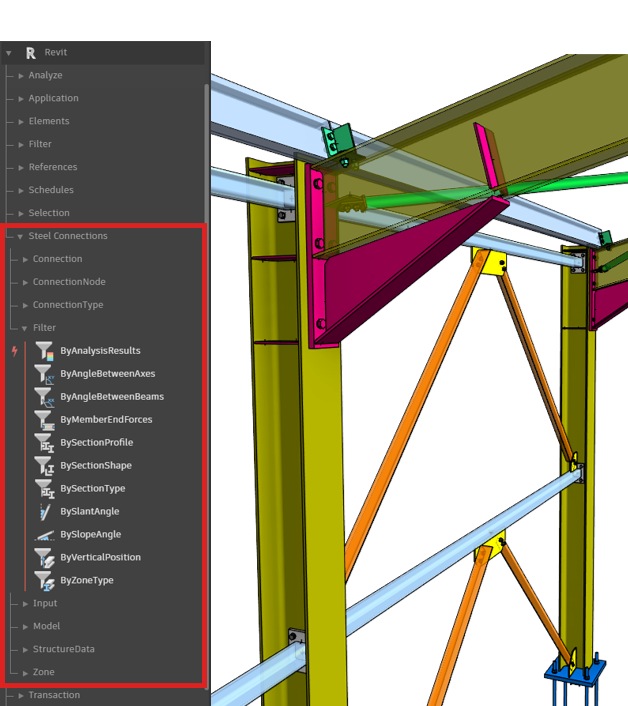This screenshot has width=628, height=706.
Task: Click the ByAngleBetweenAxes filter icon
Action: pos(45,374)
